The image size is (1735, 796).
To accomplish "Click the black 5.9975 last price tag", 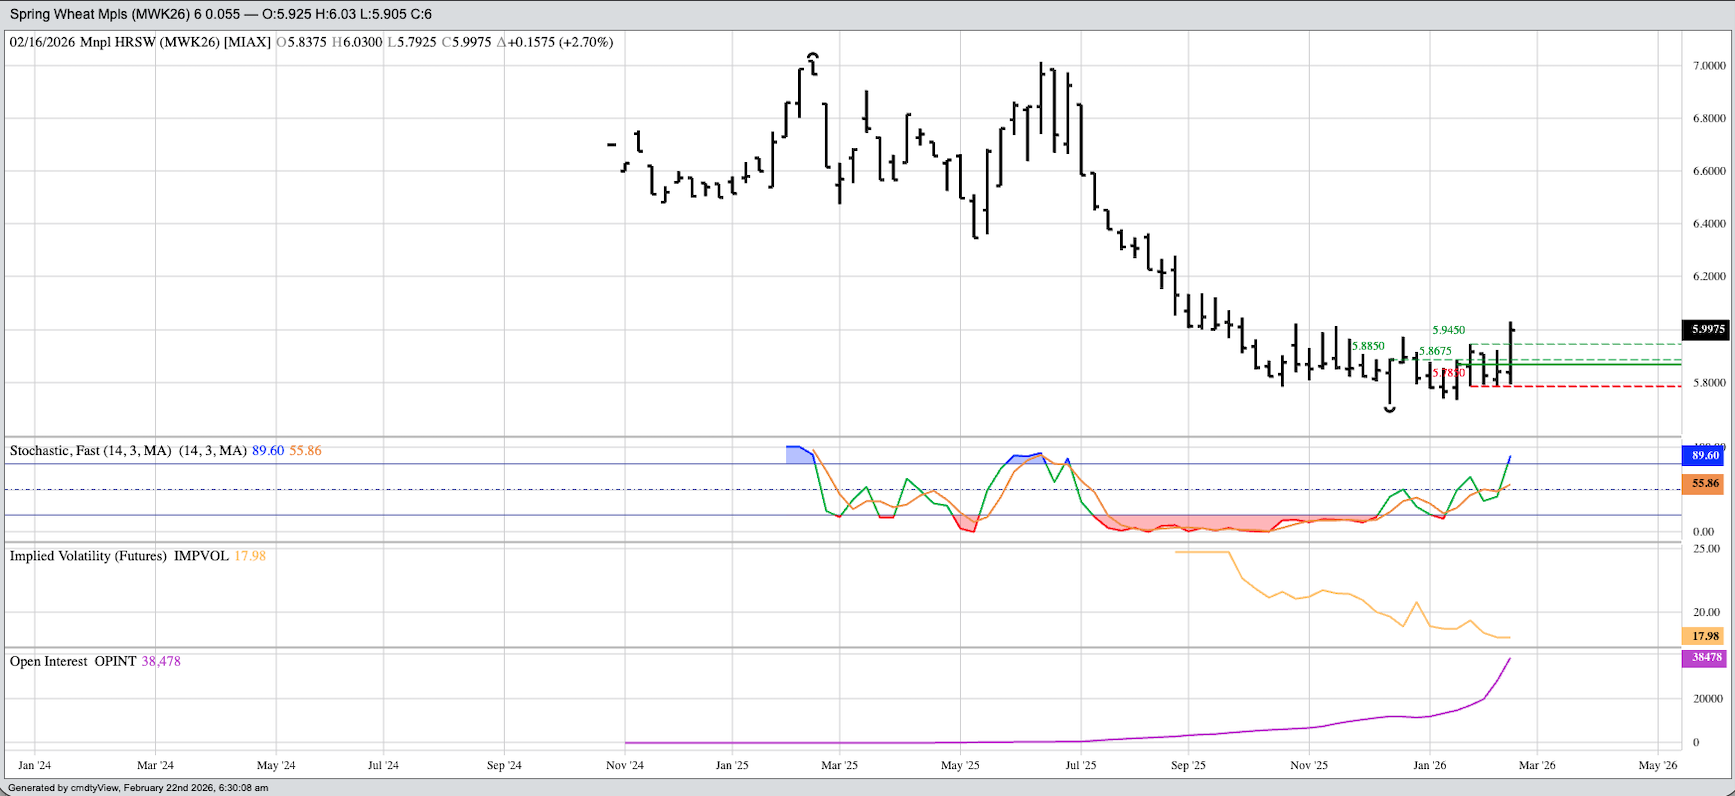I will pyautogui.click(x=1708, y=329).
